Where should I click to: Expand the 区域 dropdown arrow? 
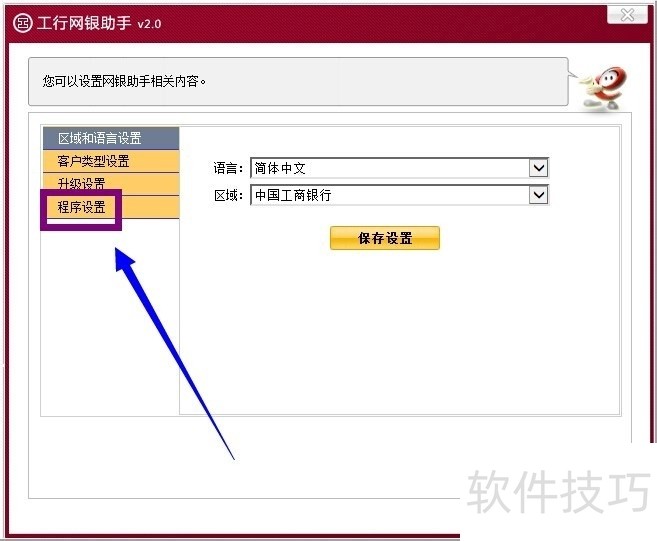539,195
